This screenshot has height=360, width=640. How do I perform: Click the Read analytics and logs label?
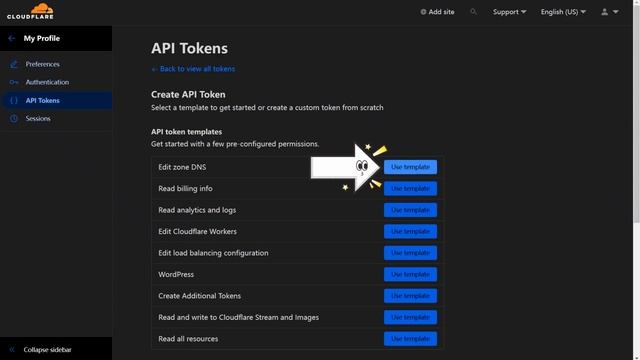pos(197,210)
